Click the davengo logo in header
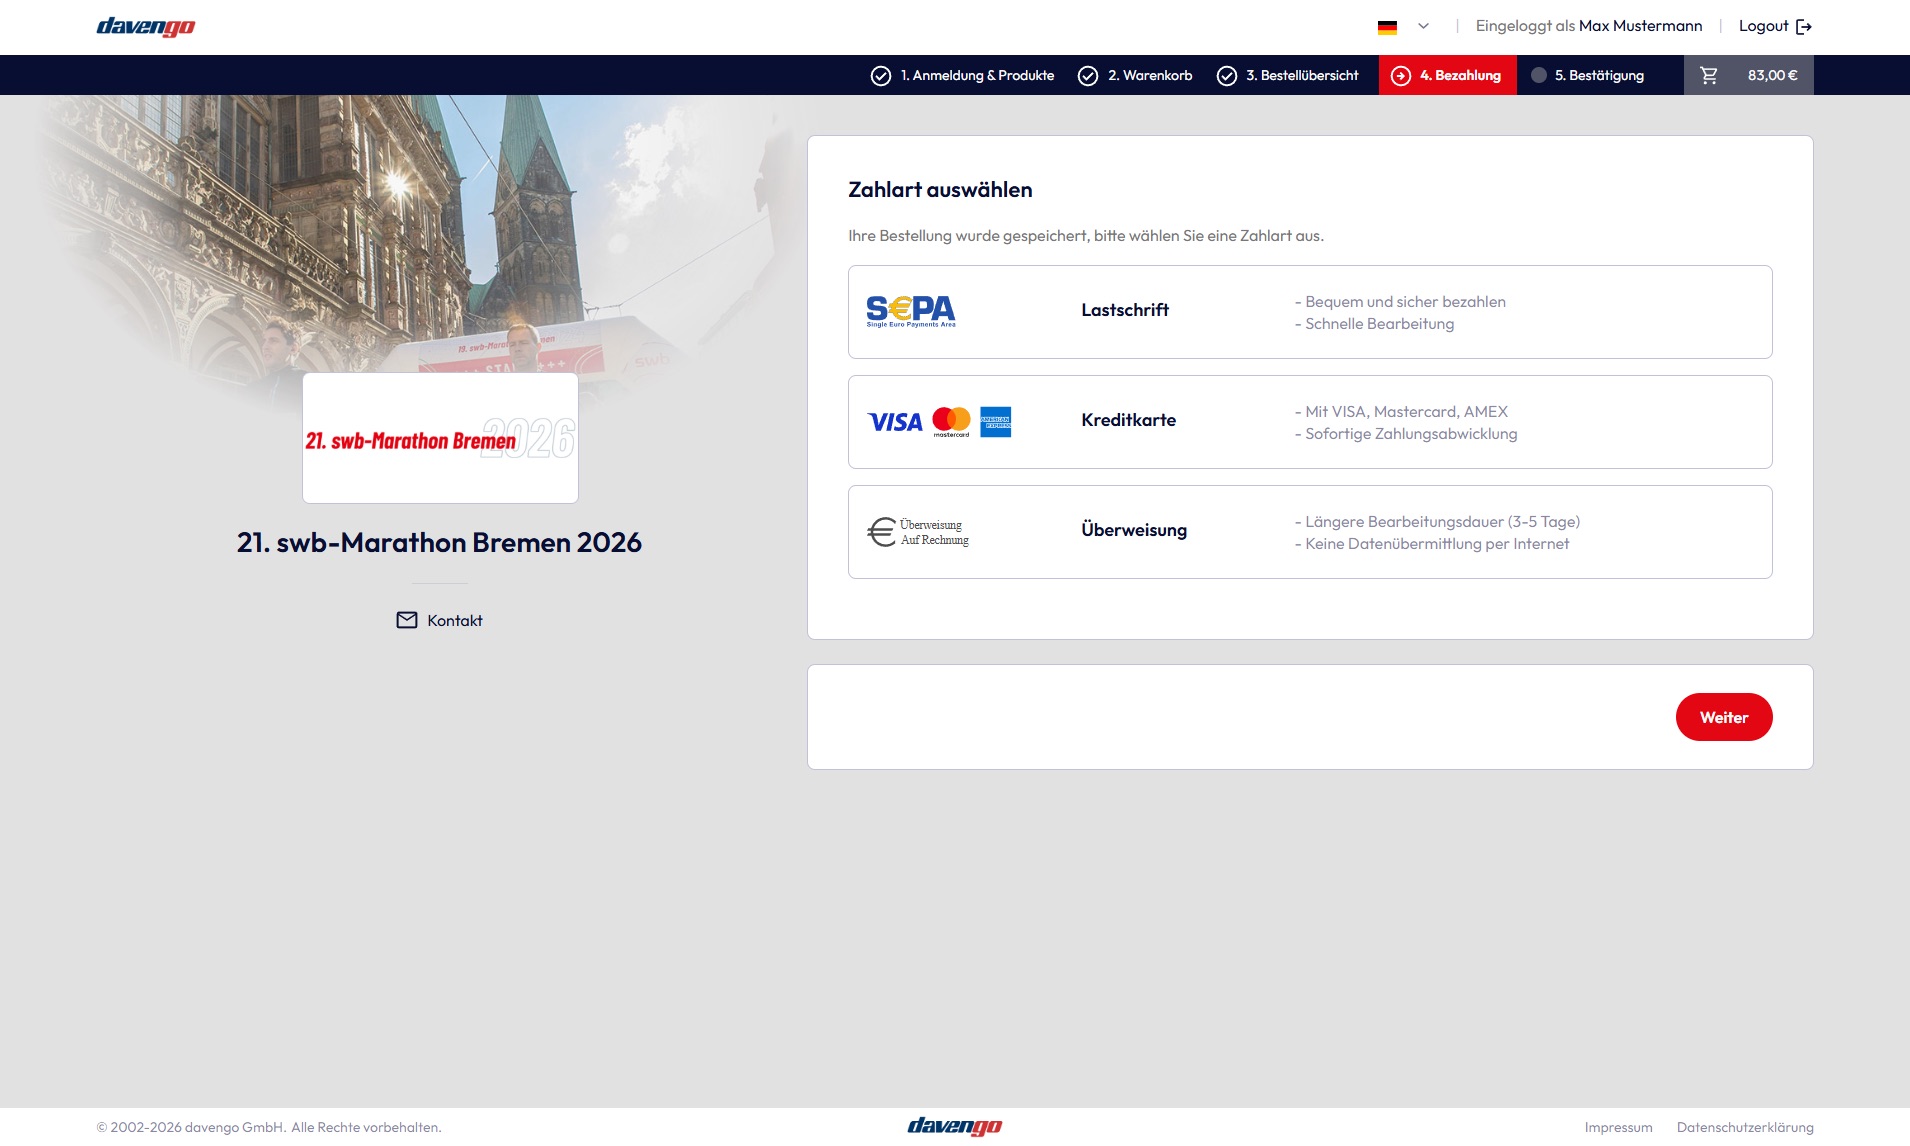 point(146,27)
